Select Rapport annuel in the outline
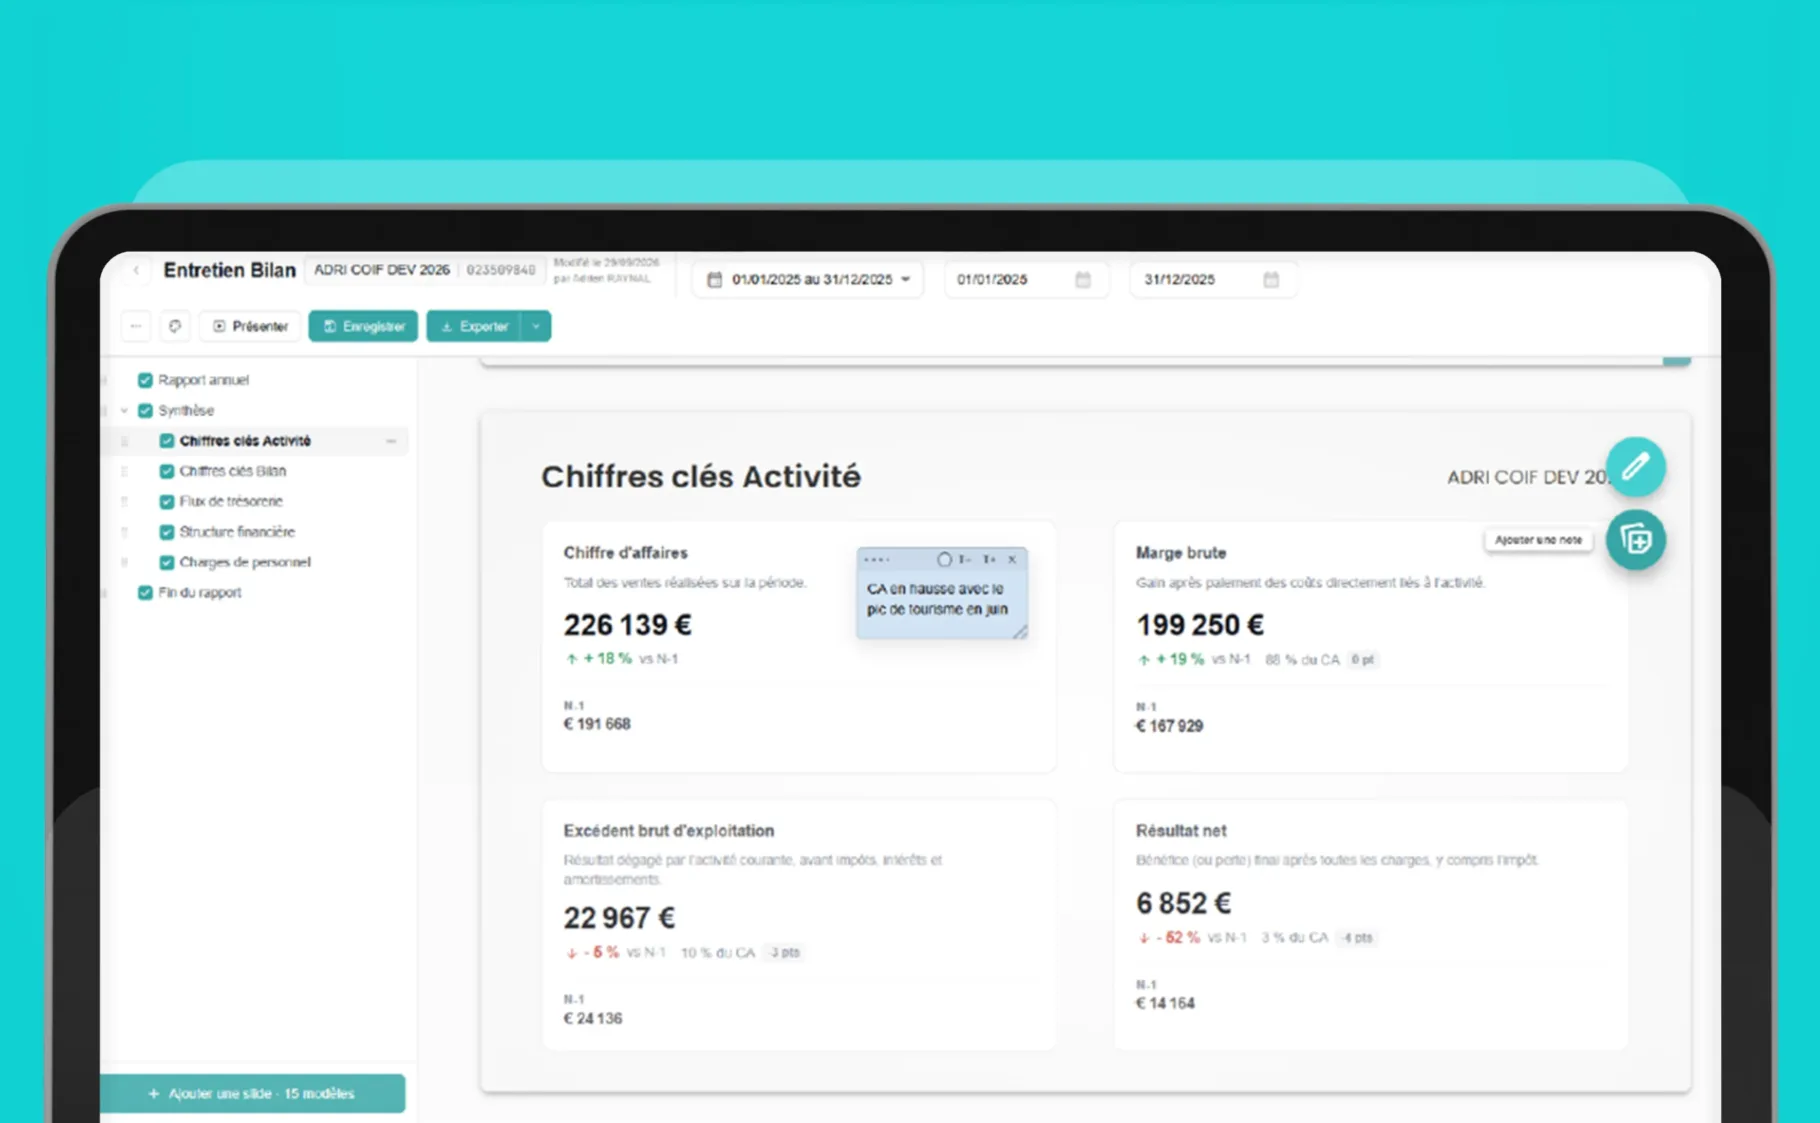Screen dimensions: 1820x1123 (204, 380)
